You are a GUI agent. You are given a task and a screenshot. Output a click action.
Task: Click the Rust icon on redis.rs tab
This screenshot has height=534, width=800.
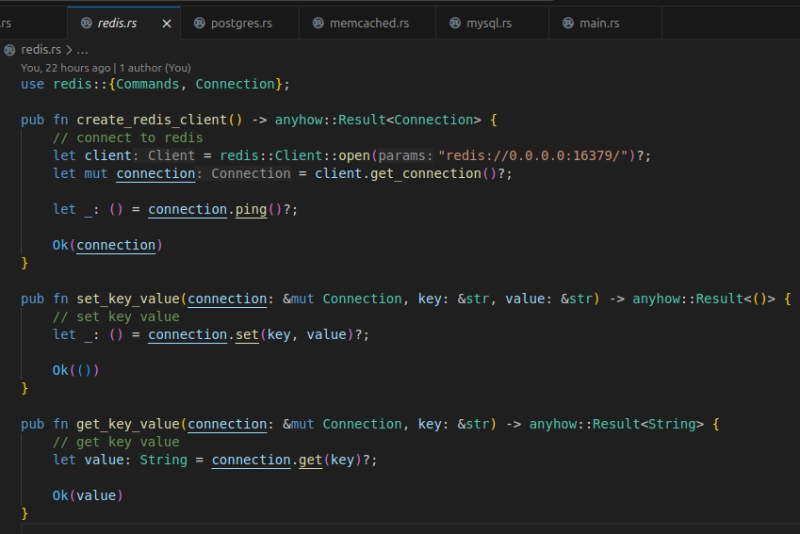point(84,22)
